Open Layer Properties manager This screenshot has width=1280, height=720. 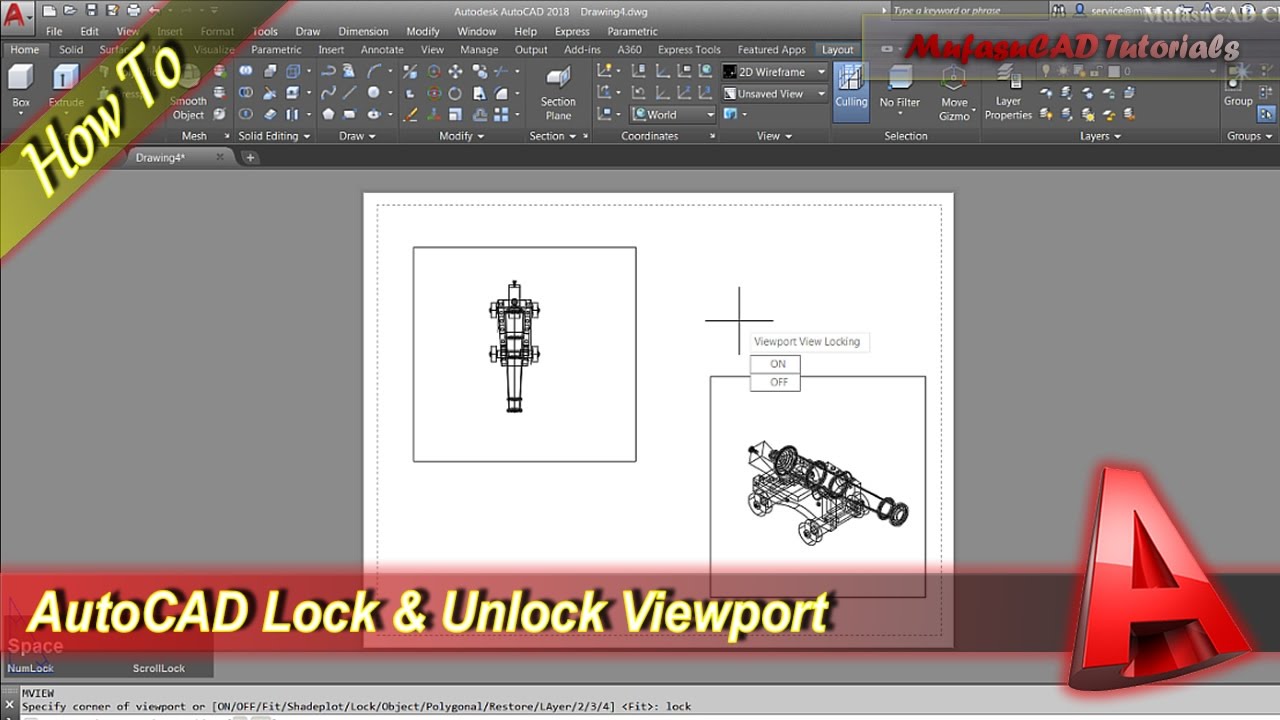tap(1008, 93)
